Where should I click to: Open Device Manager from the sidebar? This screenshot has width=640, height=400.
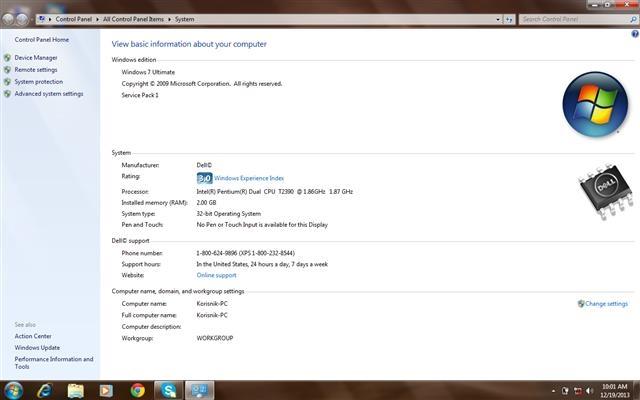(x=36, y=58)
